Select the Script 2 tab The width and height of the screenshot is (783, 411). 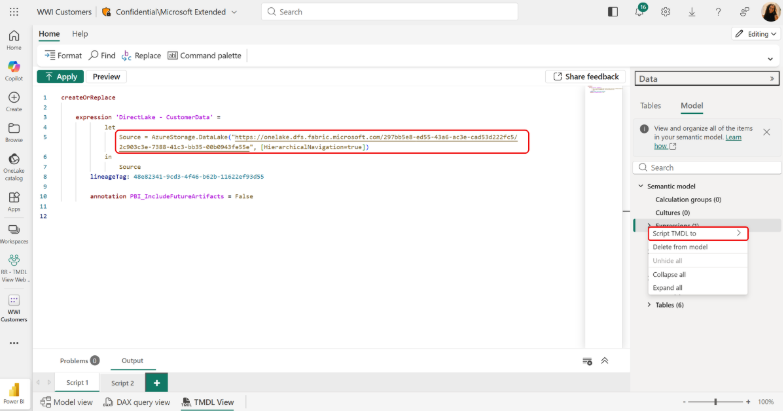coord(122,383)
